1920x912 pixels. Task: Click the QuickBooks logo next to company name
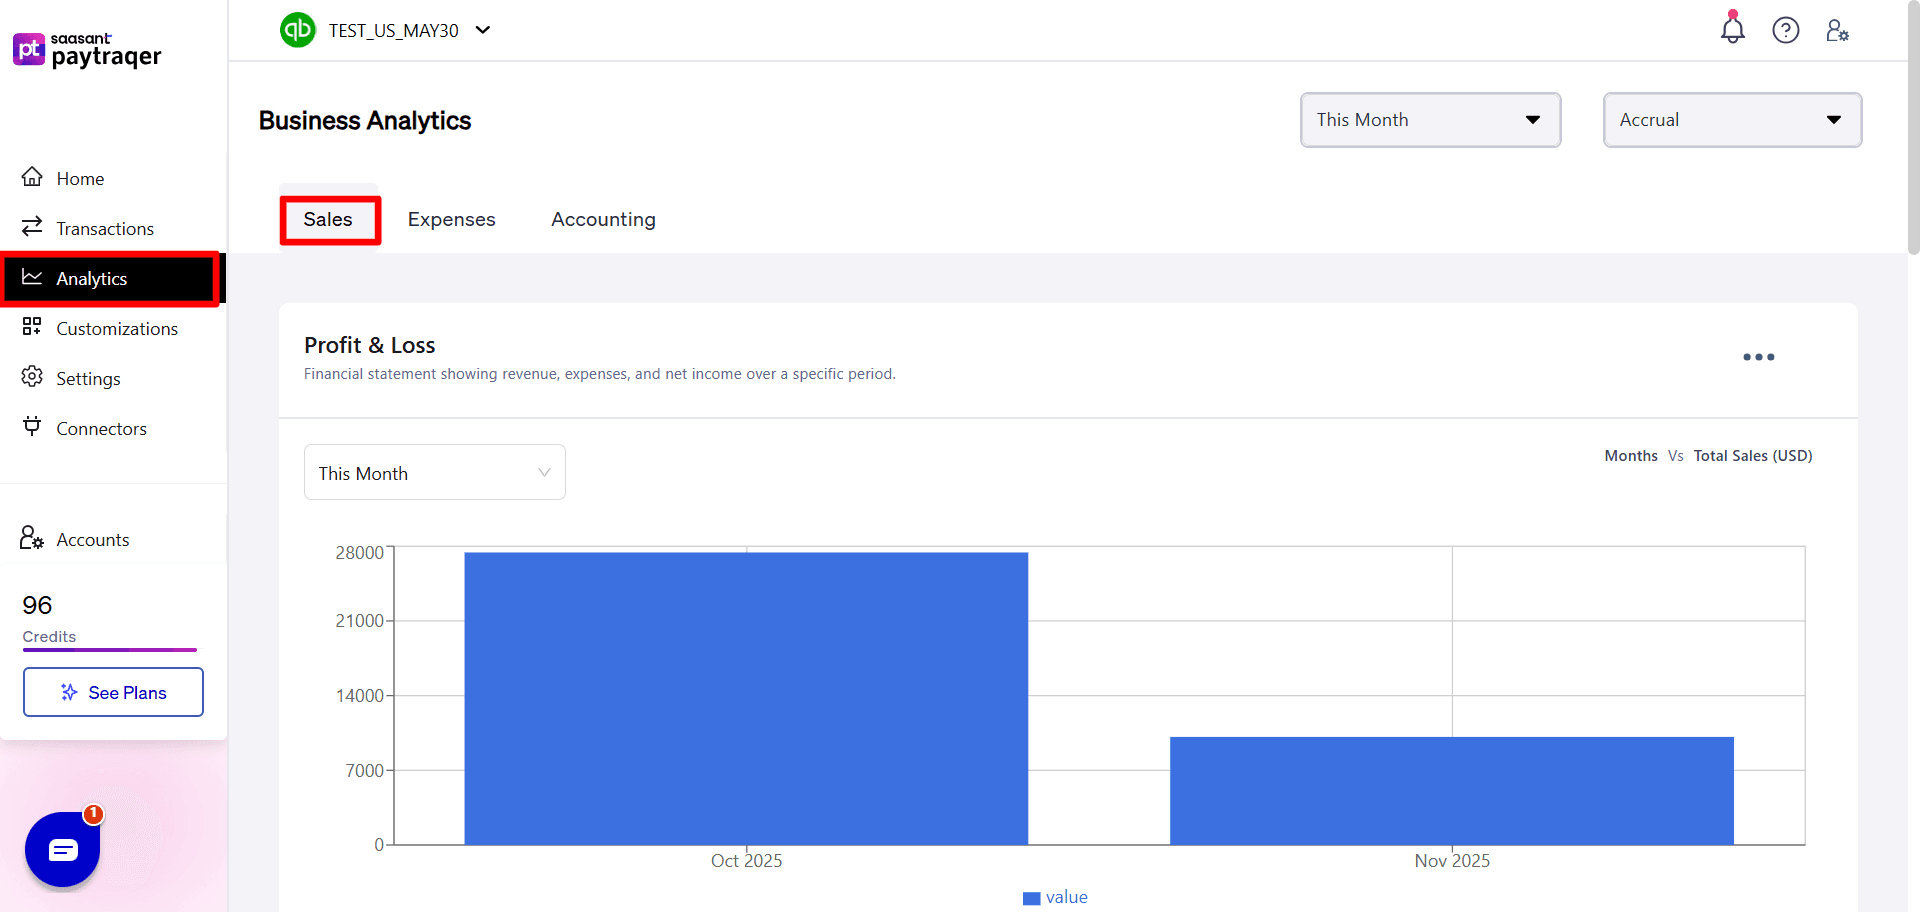(297, 30)
